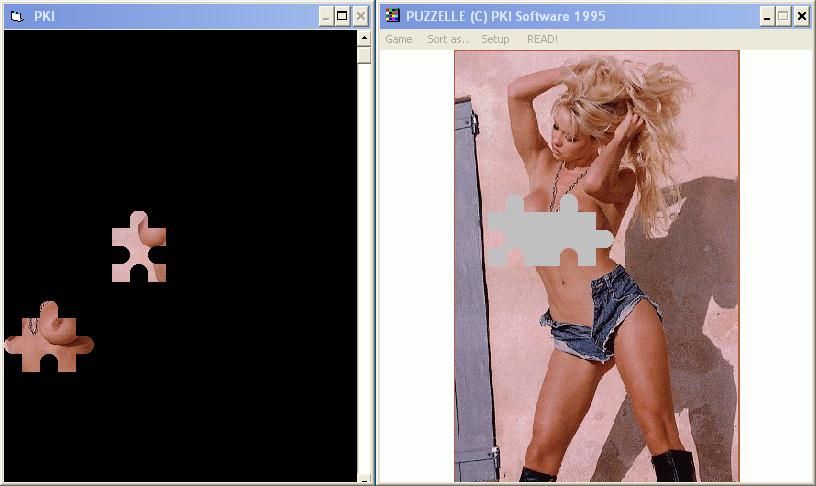Viewport: 816px width, 486px height.
Task: Close the PKI window
Action: [x=361, y=17]
